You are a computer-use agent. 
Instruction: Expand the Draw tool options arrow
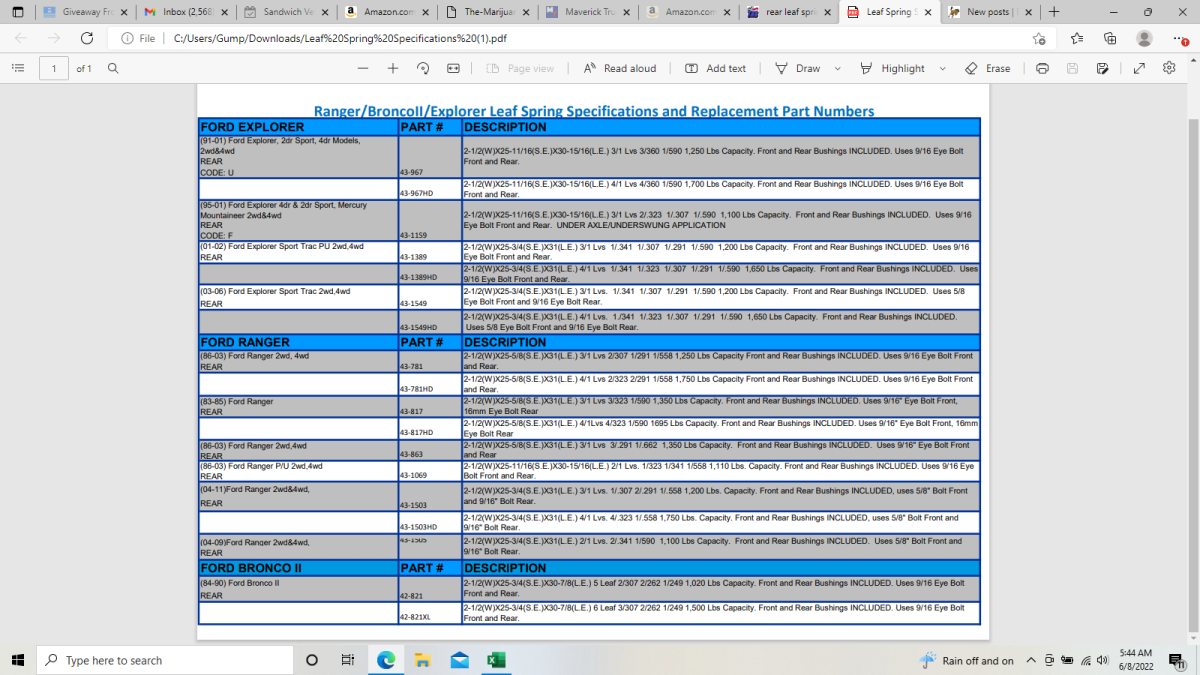[837, 69]
